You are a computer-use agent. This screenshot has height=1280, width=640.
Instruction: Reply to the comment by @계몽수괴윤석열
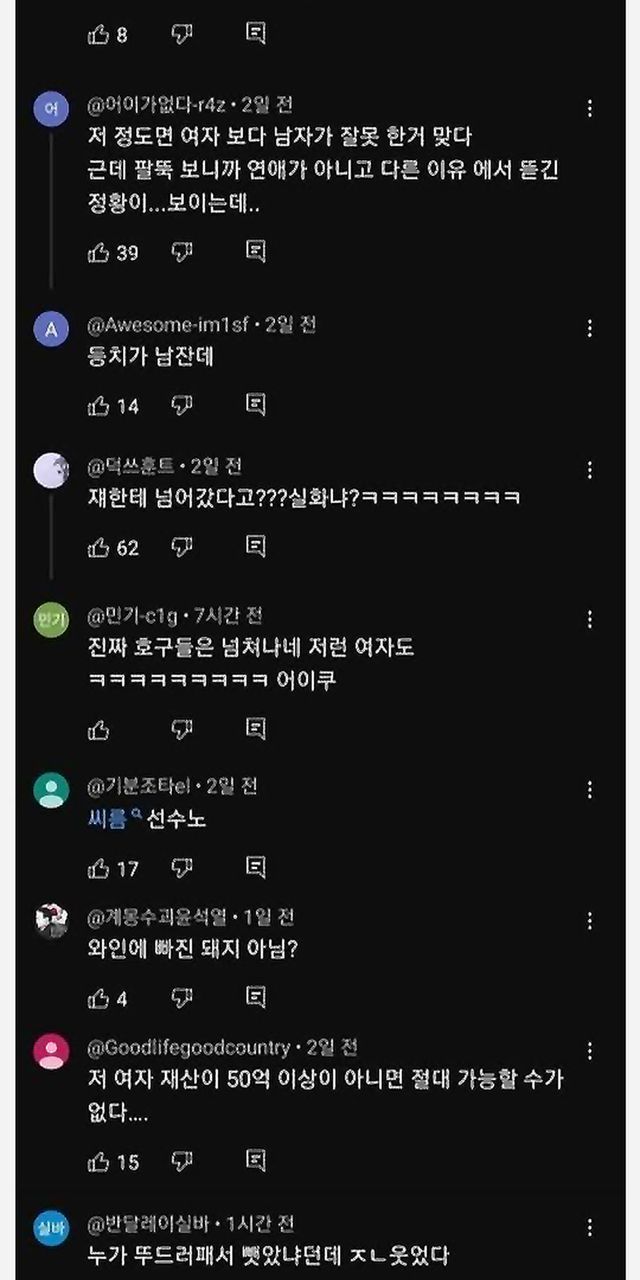tap(256, 998)
